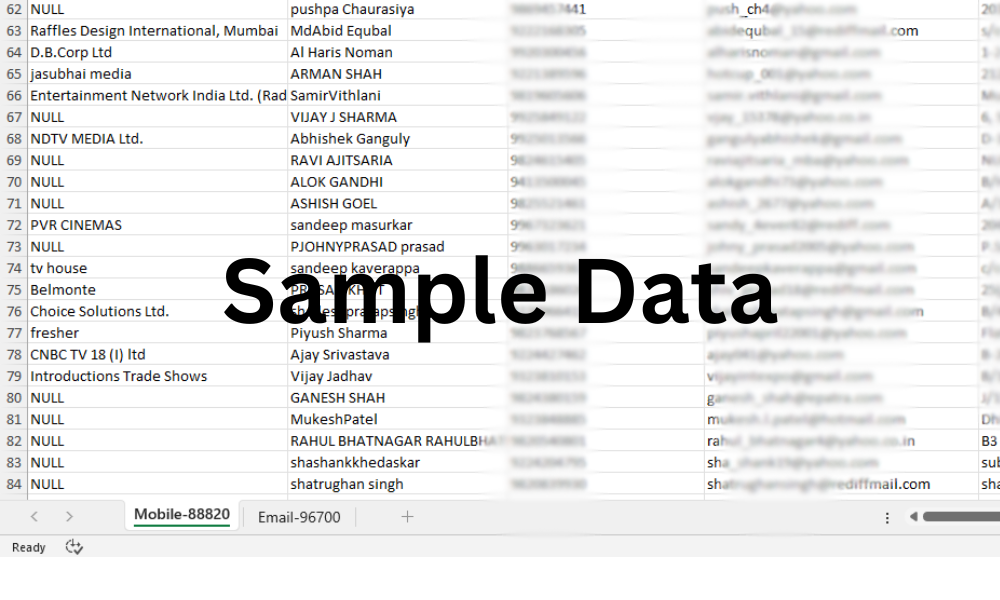The width and height of the screenshot is (1000, 600).
Task: Select the NULL cell in row 82
Action: click(158, 441)
